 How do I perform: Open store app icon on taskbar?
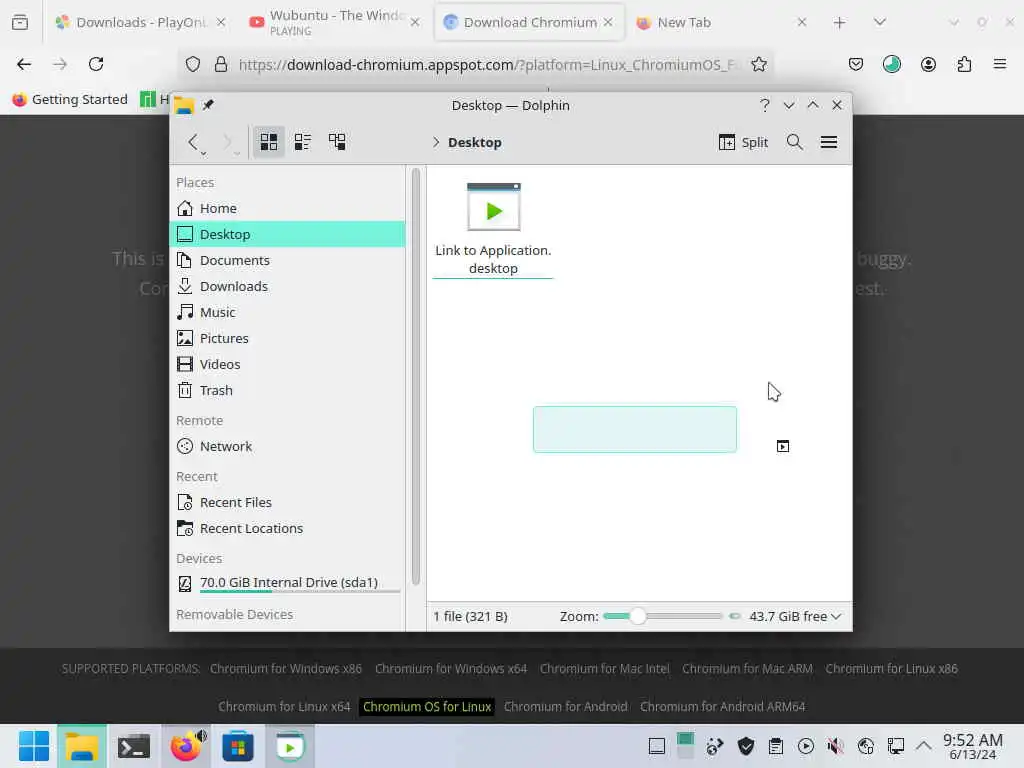[x=238, y=746]
